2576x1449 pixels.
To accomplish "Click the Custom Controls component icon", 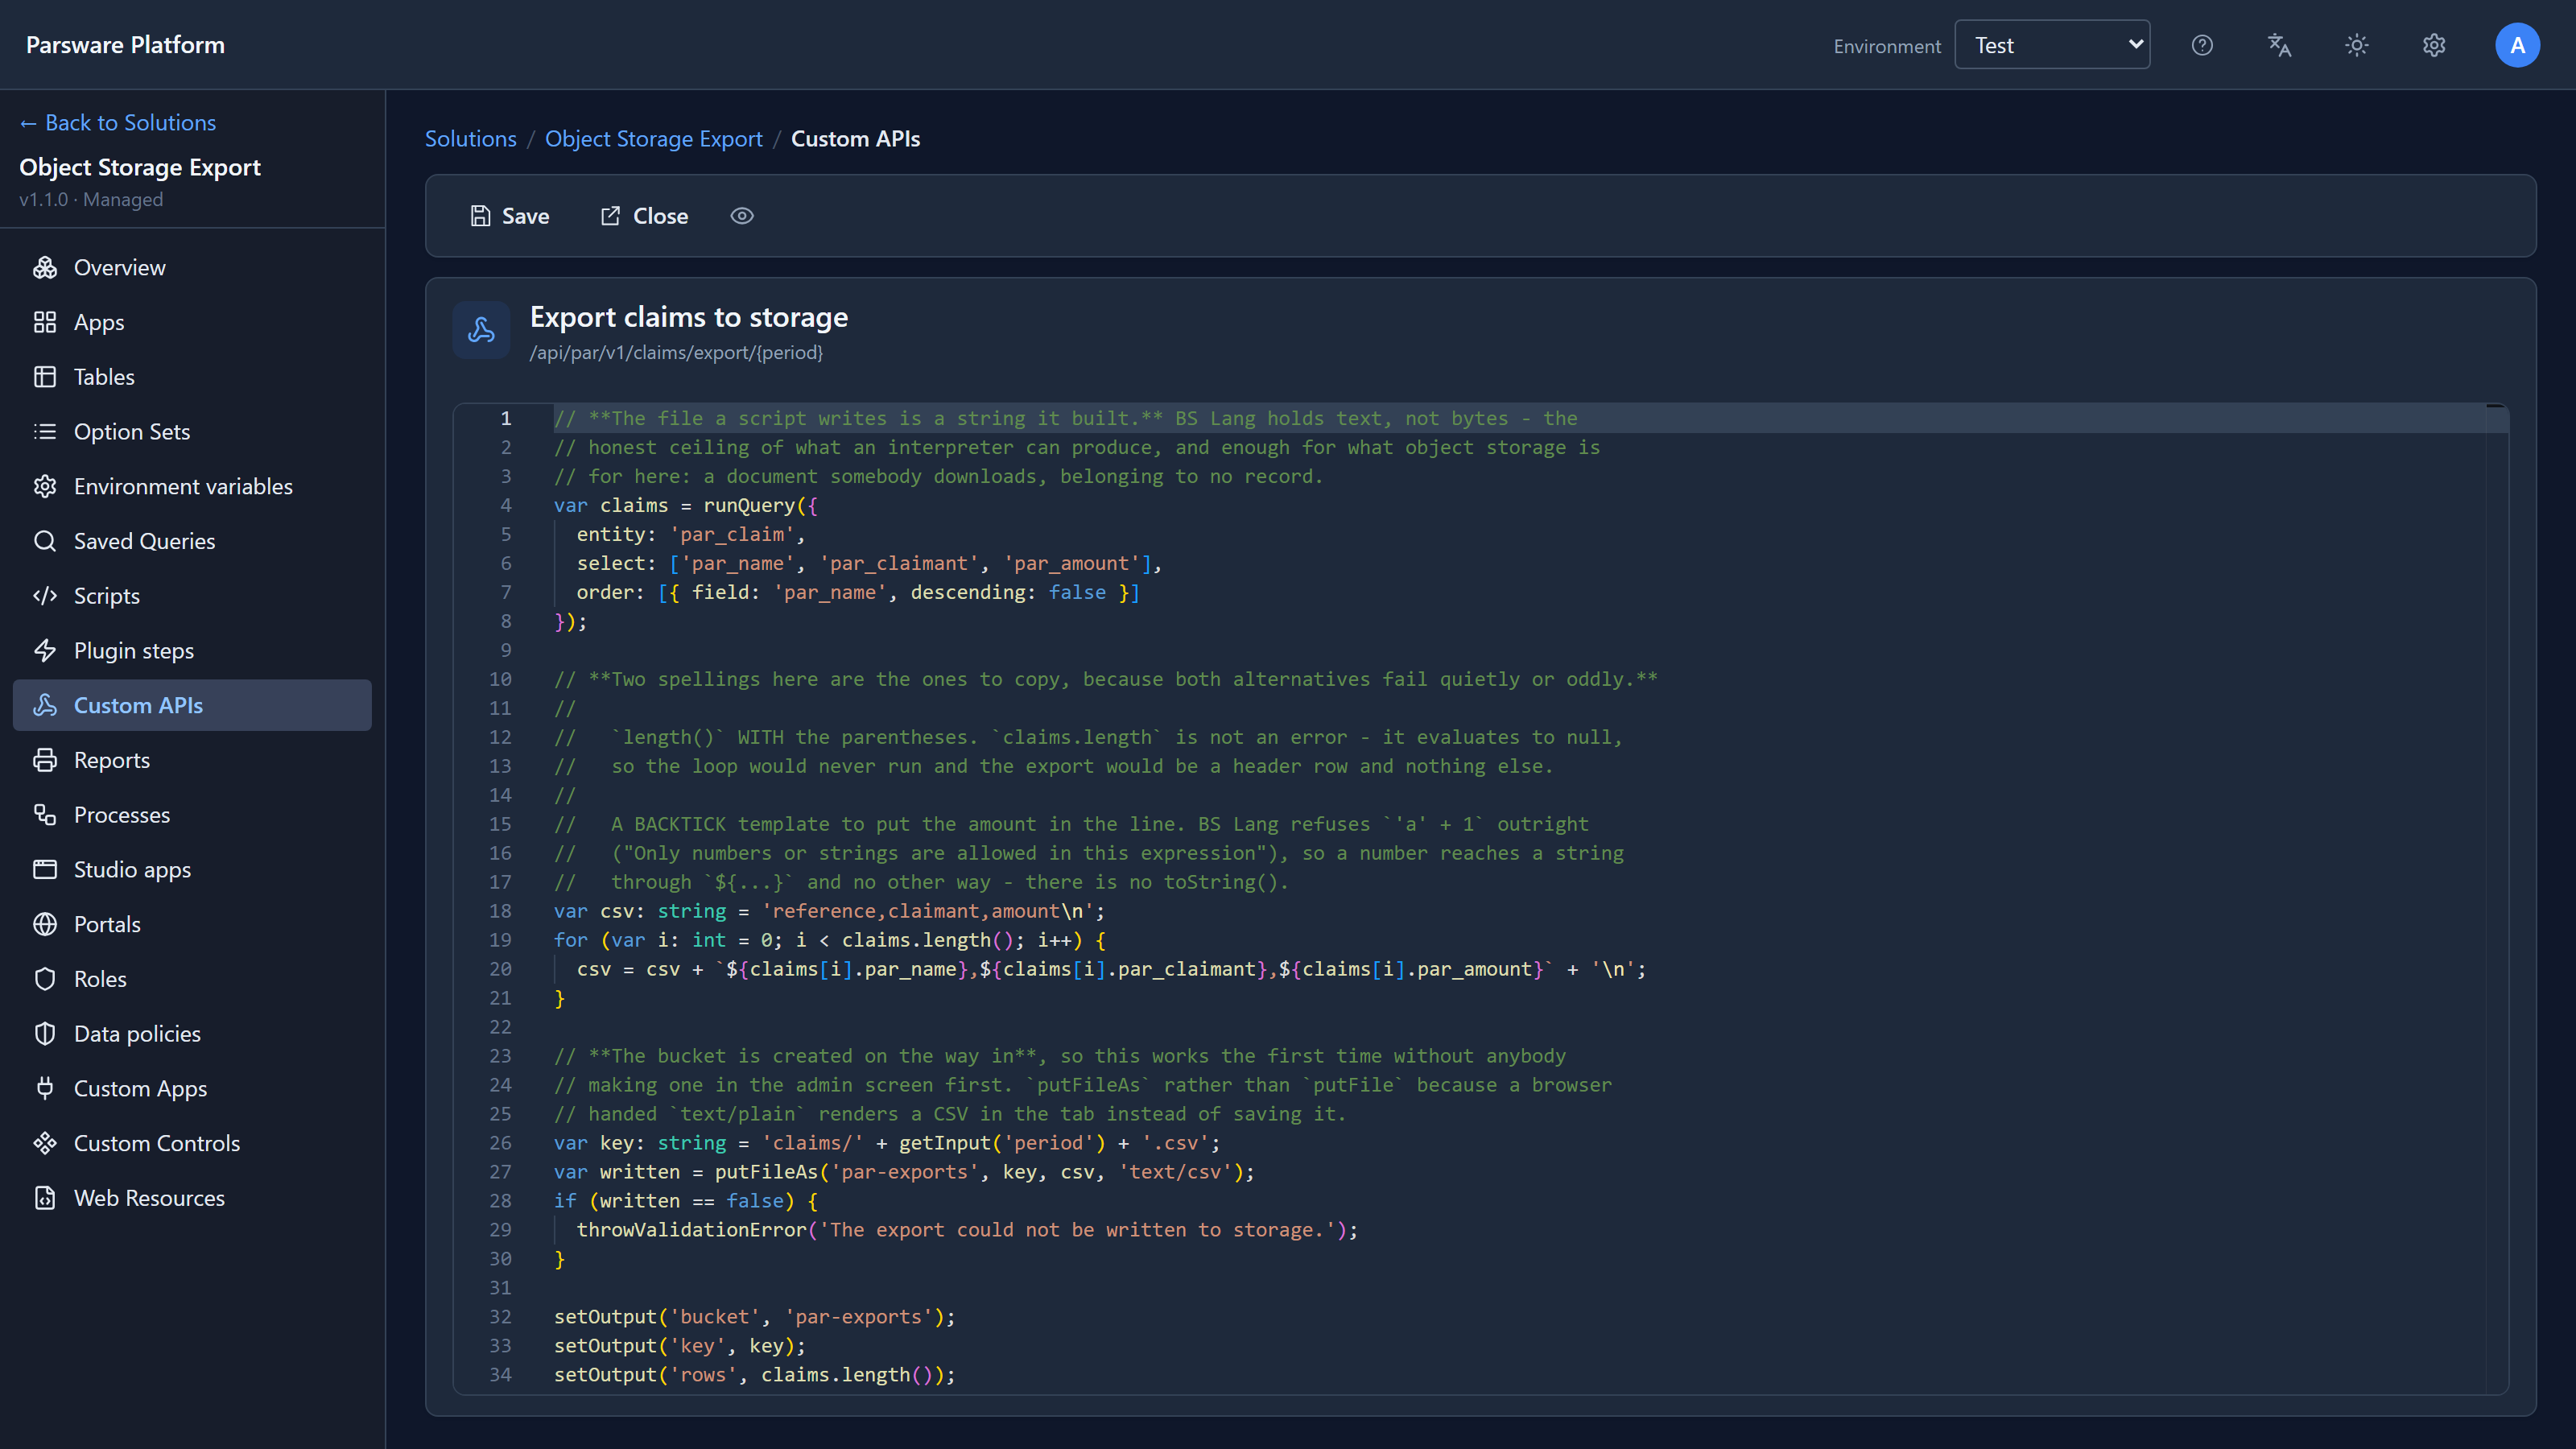I will point(45,1143).
